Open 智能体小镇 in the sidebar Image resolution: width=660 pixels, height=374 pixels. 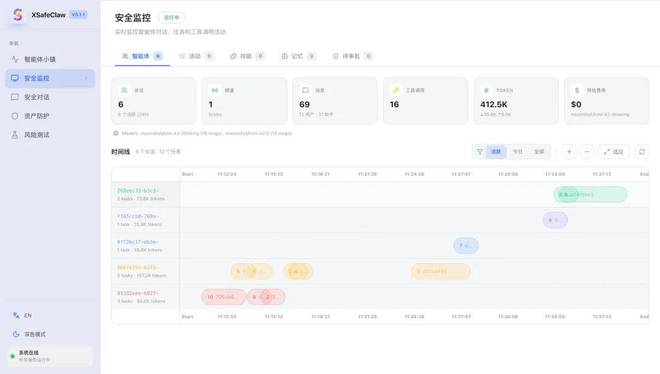[50, 59]
